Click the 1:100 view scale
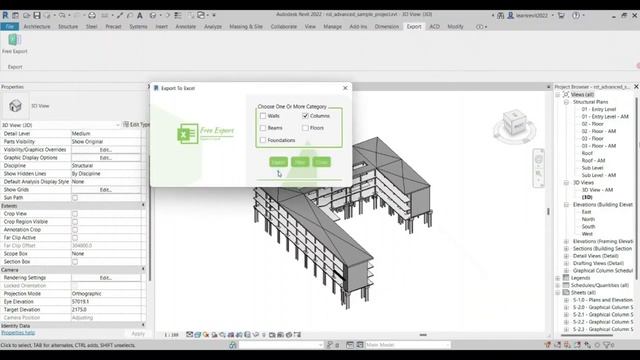This screenshot has width=640, height=360. coord(171,335)
